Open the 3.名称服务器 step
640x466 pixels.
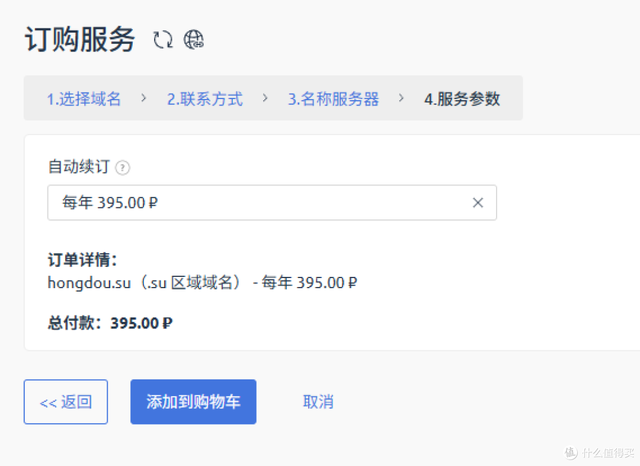[x=333, y=99]
